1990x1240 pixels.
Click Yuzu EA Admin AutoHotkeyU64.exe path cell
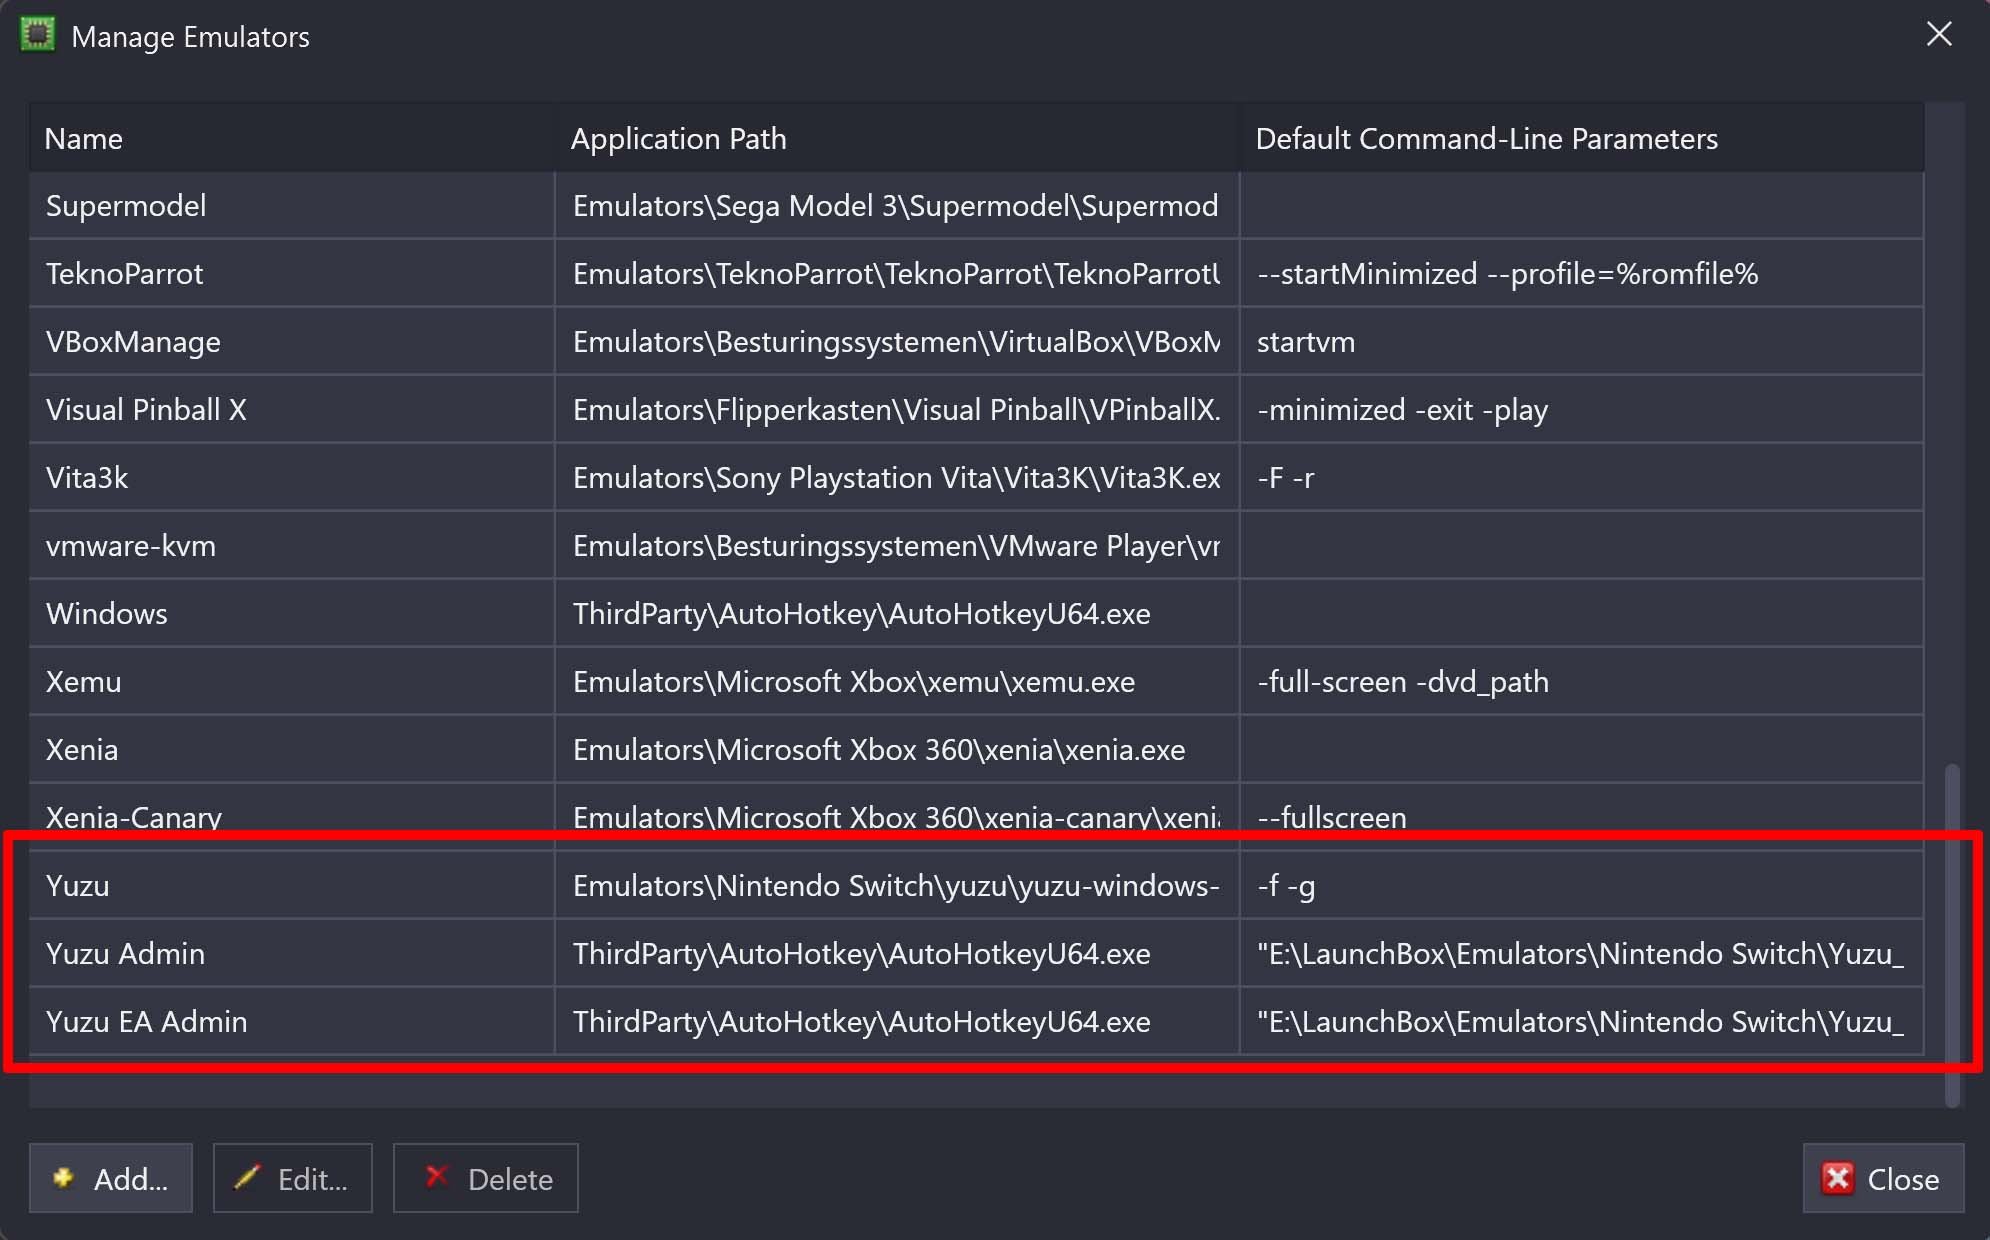pos(897,1021)
